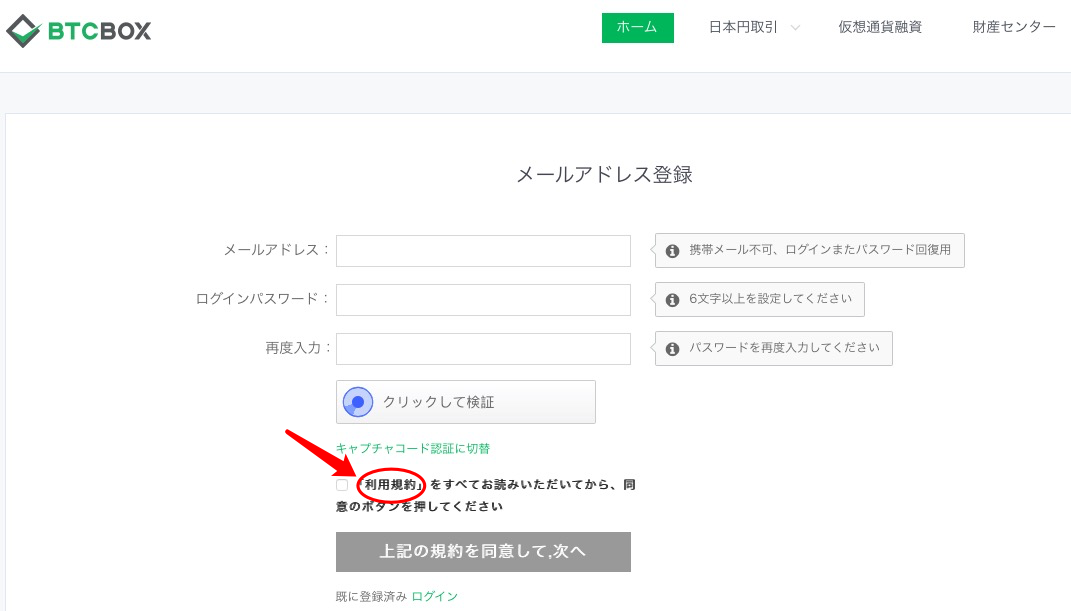Click info icon beside 6文字以上 hint
The height and width of the screenshot is (611, 1071).
click(x=672, y=300)
